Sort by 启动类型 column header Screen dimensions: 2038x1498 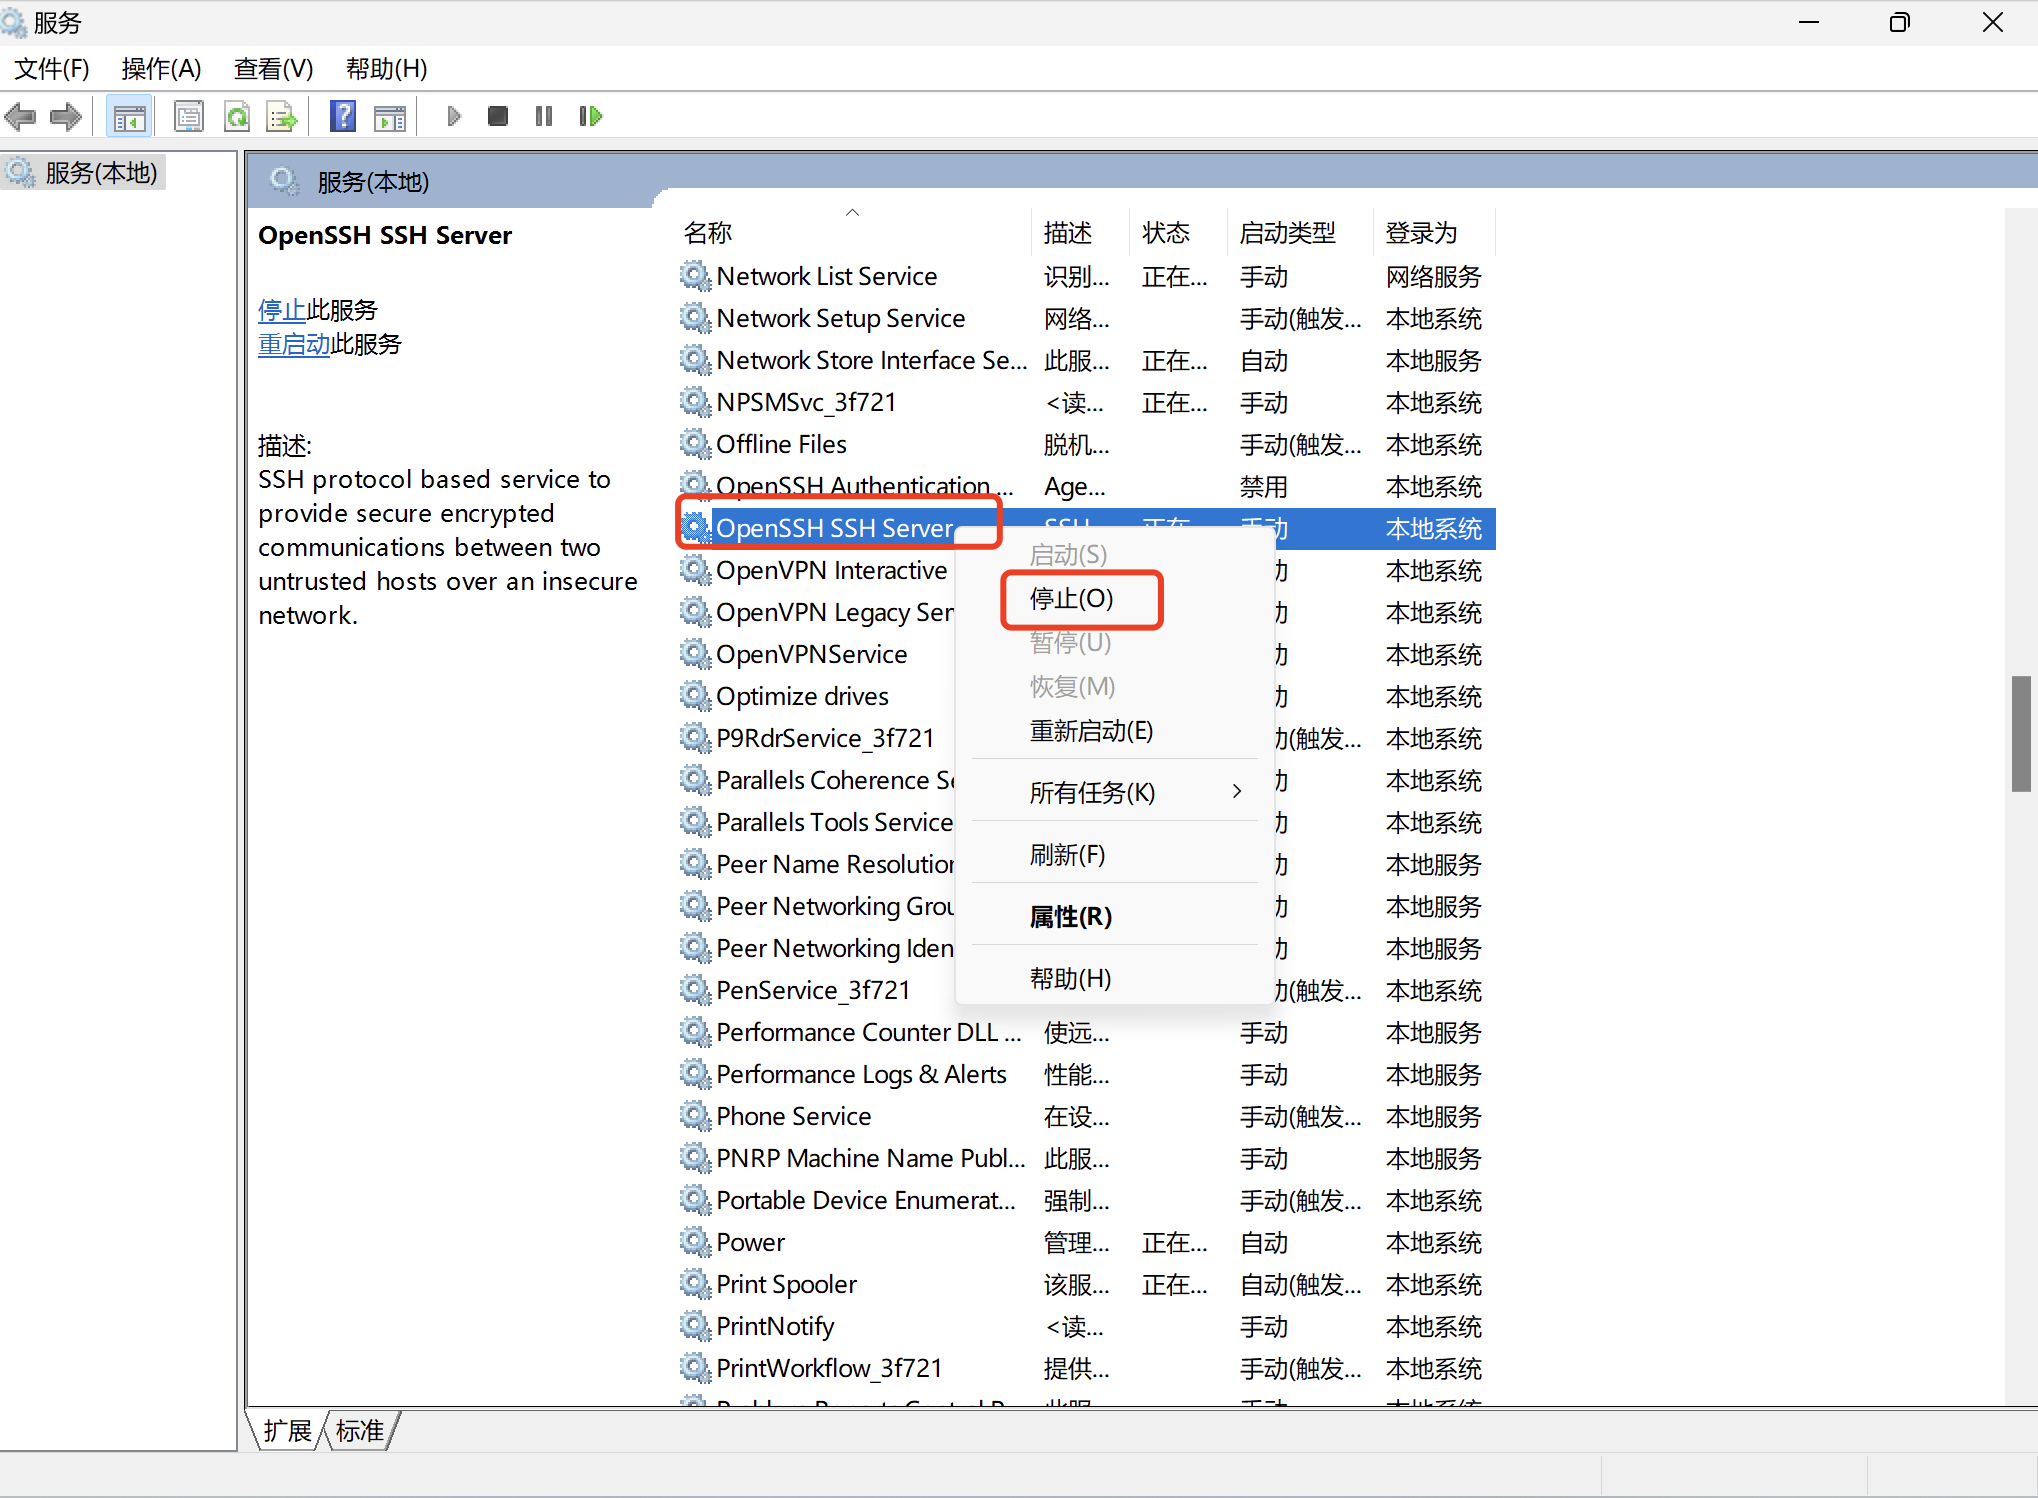(1287, 233)
